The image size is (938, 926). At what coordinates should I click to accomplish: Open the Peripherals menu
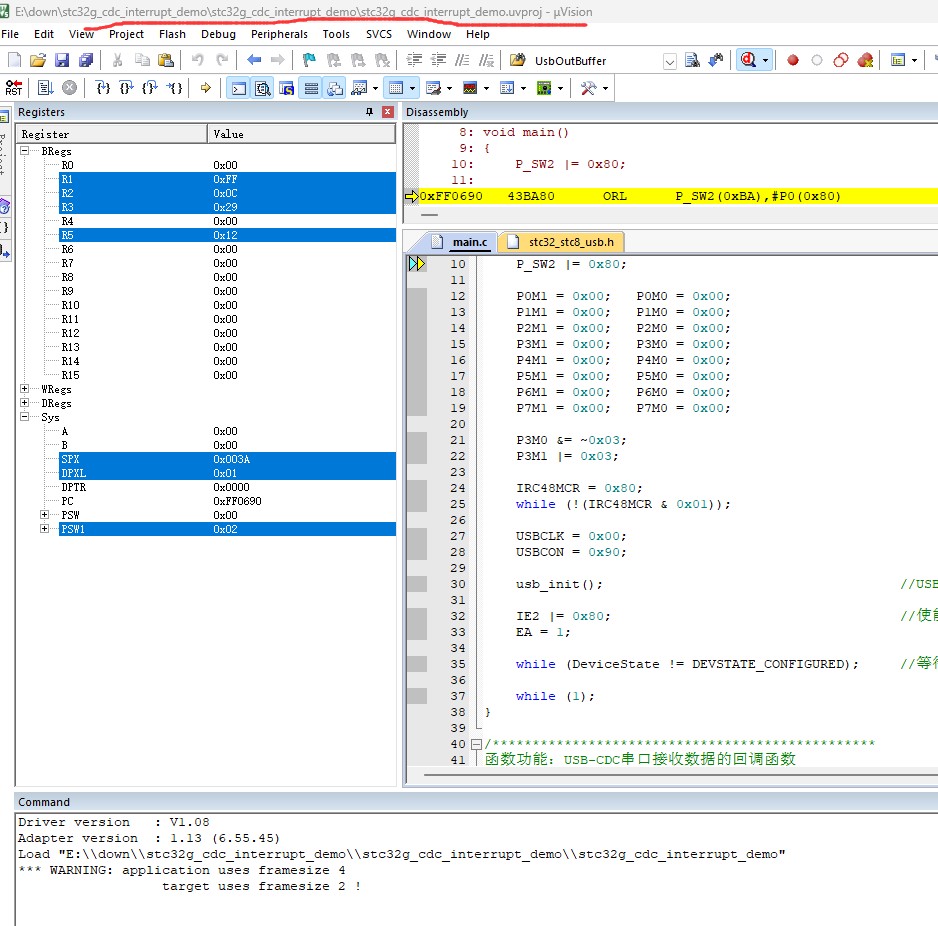(x=279, y=34)
